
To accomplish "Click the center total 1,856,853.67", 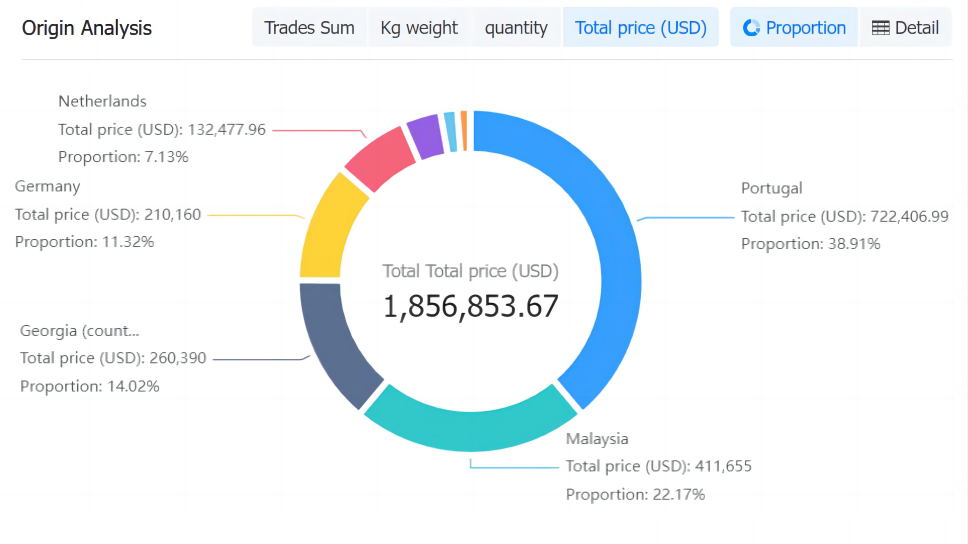I will coord(470,306).
